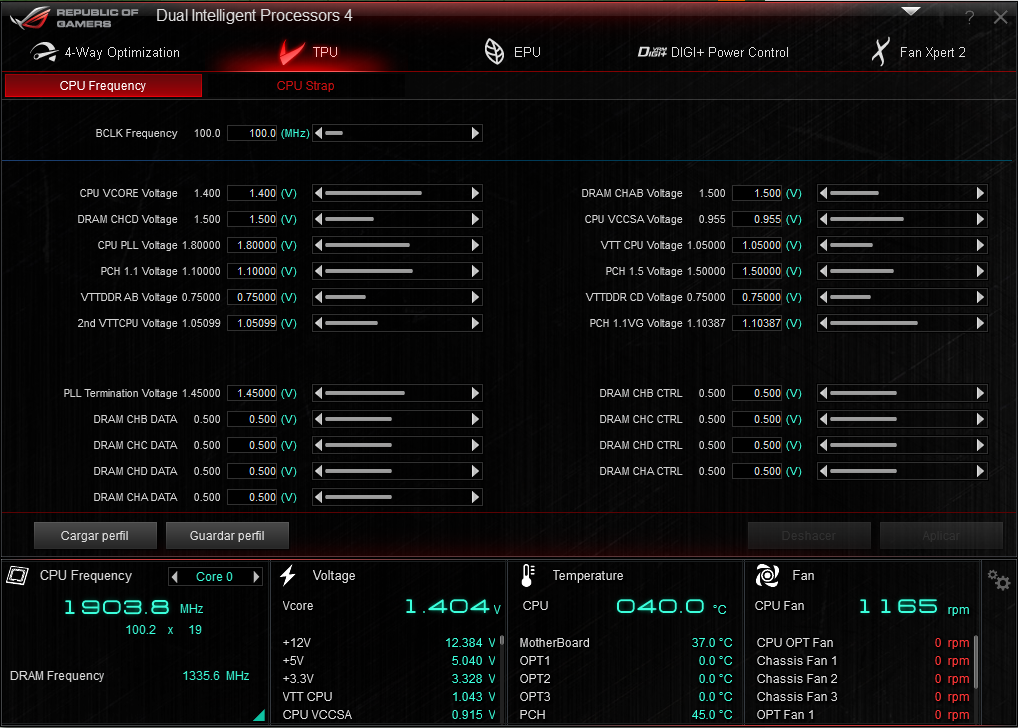This screenshot has height=728, width=1018.
Task: Click Guardar perfil button
Action: coord(227,536)
